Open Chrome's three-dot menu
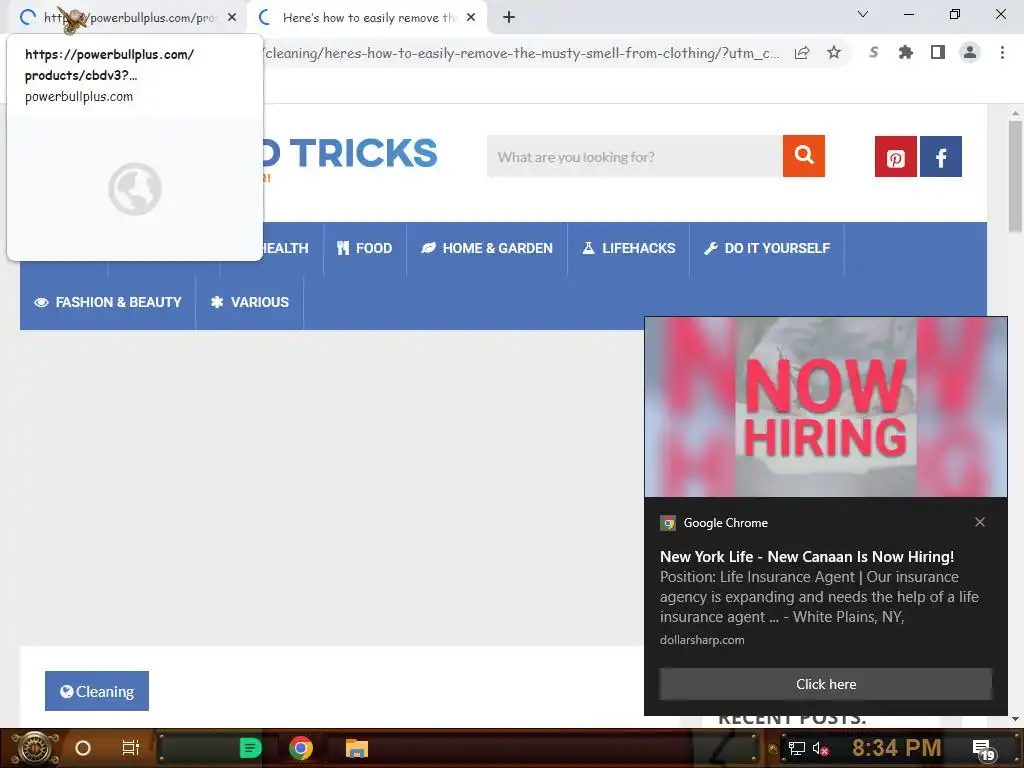 tap(1002, 52)
